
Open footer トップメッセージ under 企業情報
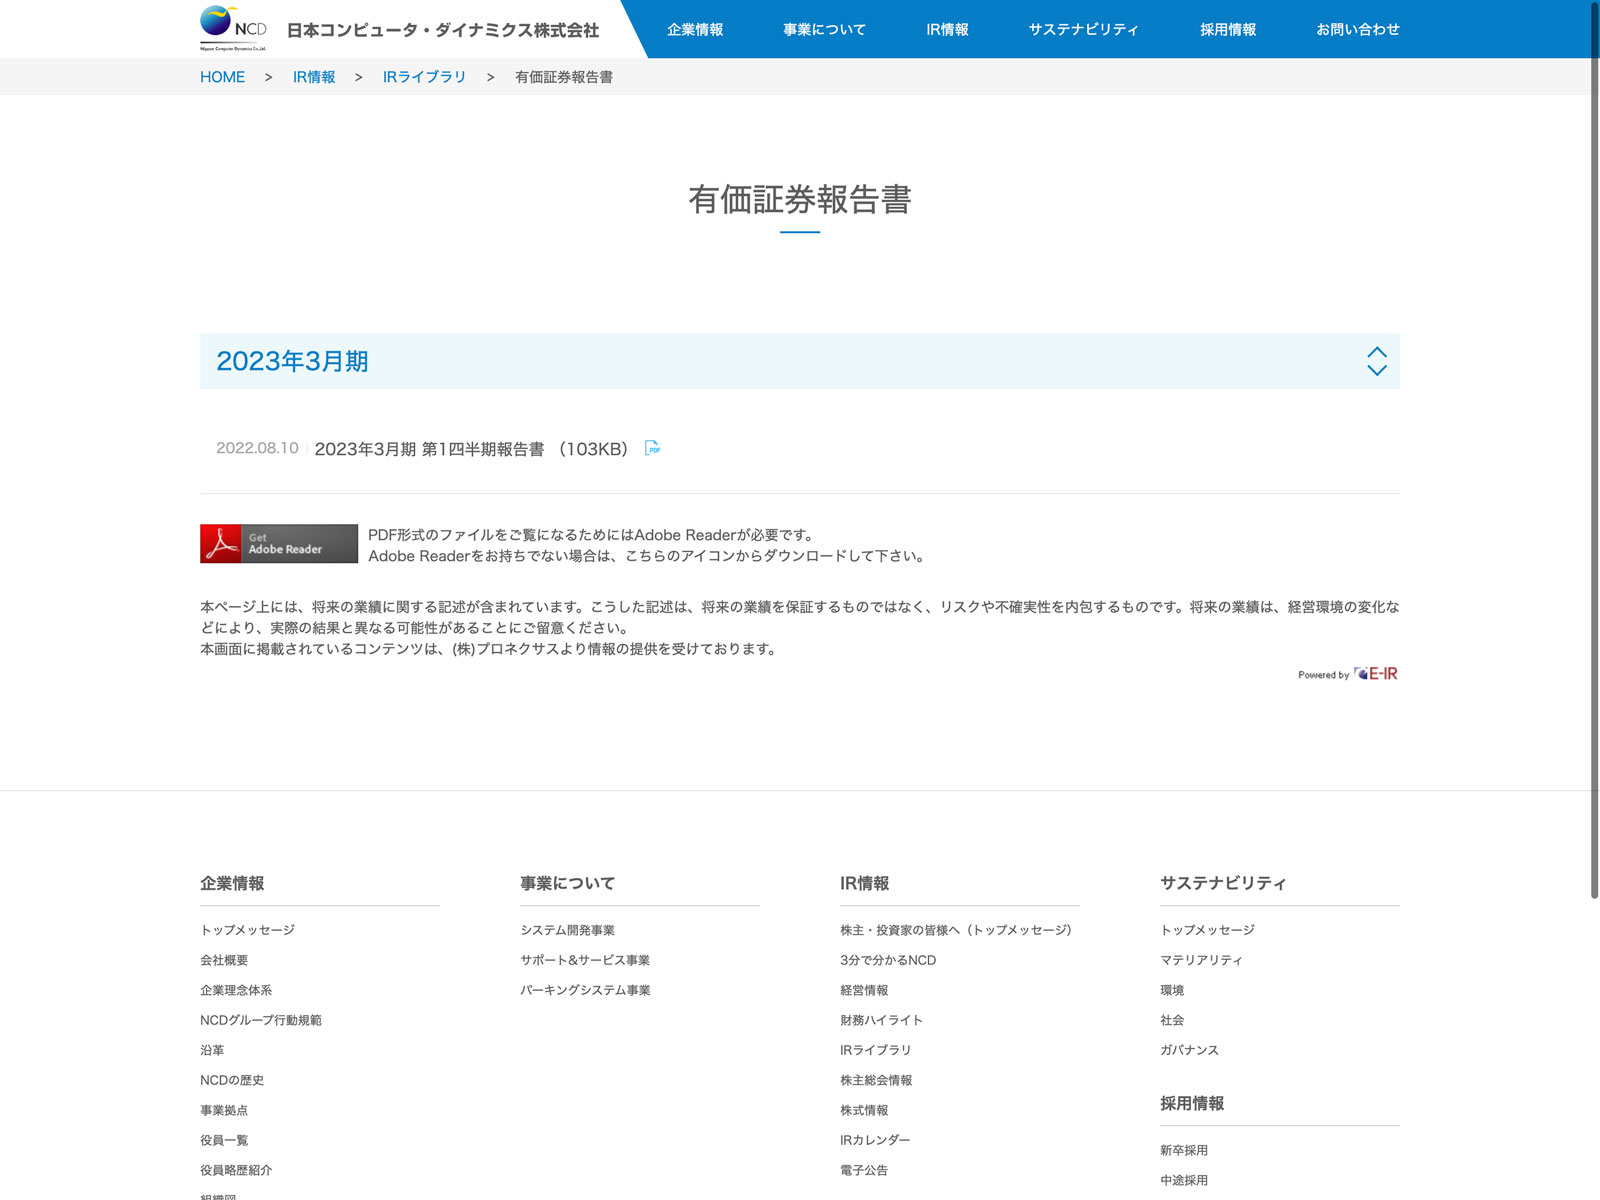click(247, 930)
